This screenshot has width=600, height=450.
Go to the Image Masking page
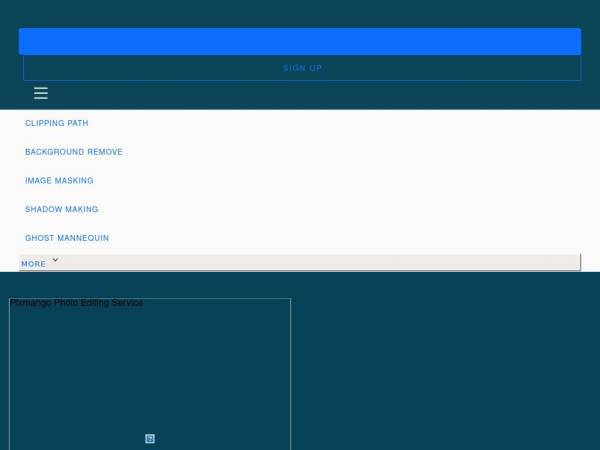pos(59,181)
